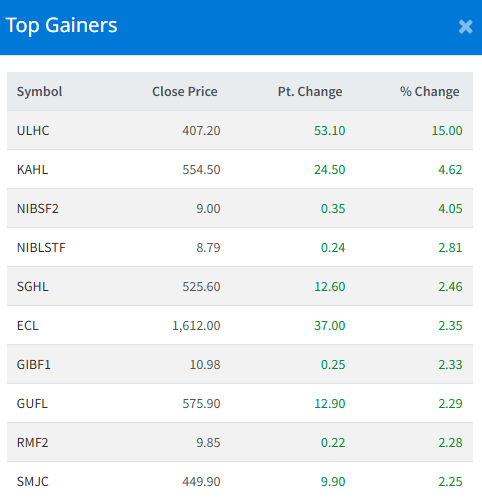
Task: Click the Top Gainers title
Action: click(62, 25)
